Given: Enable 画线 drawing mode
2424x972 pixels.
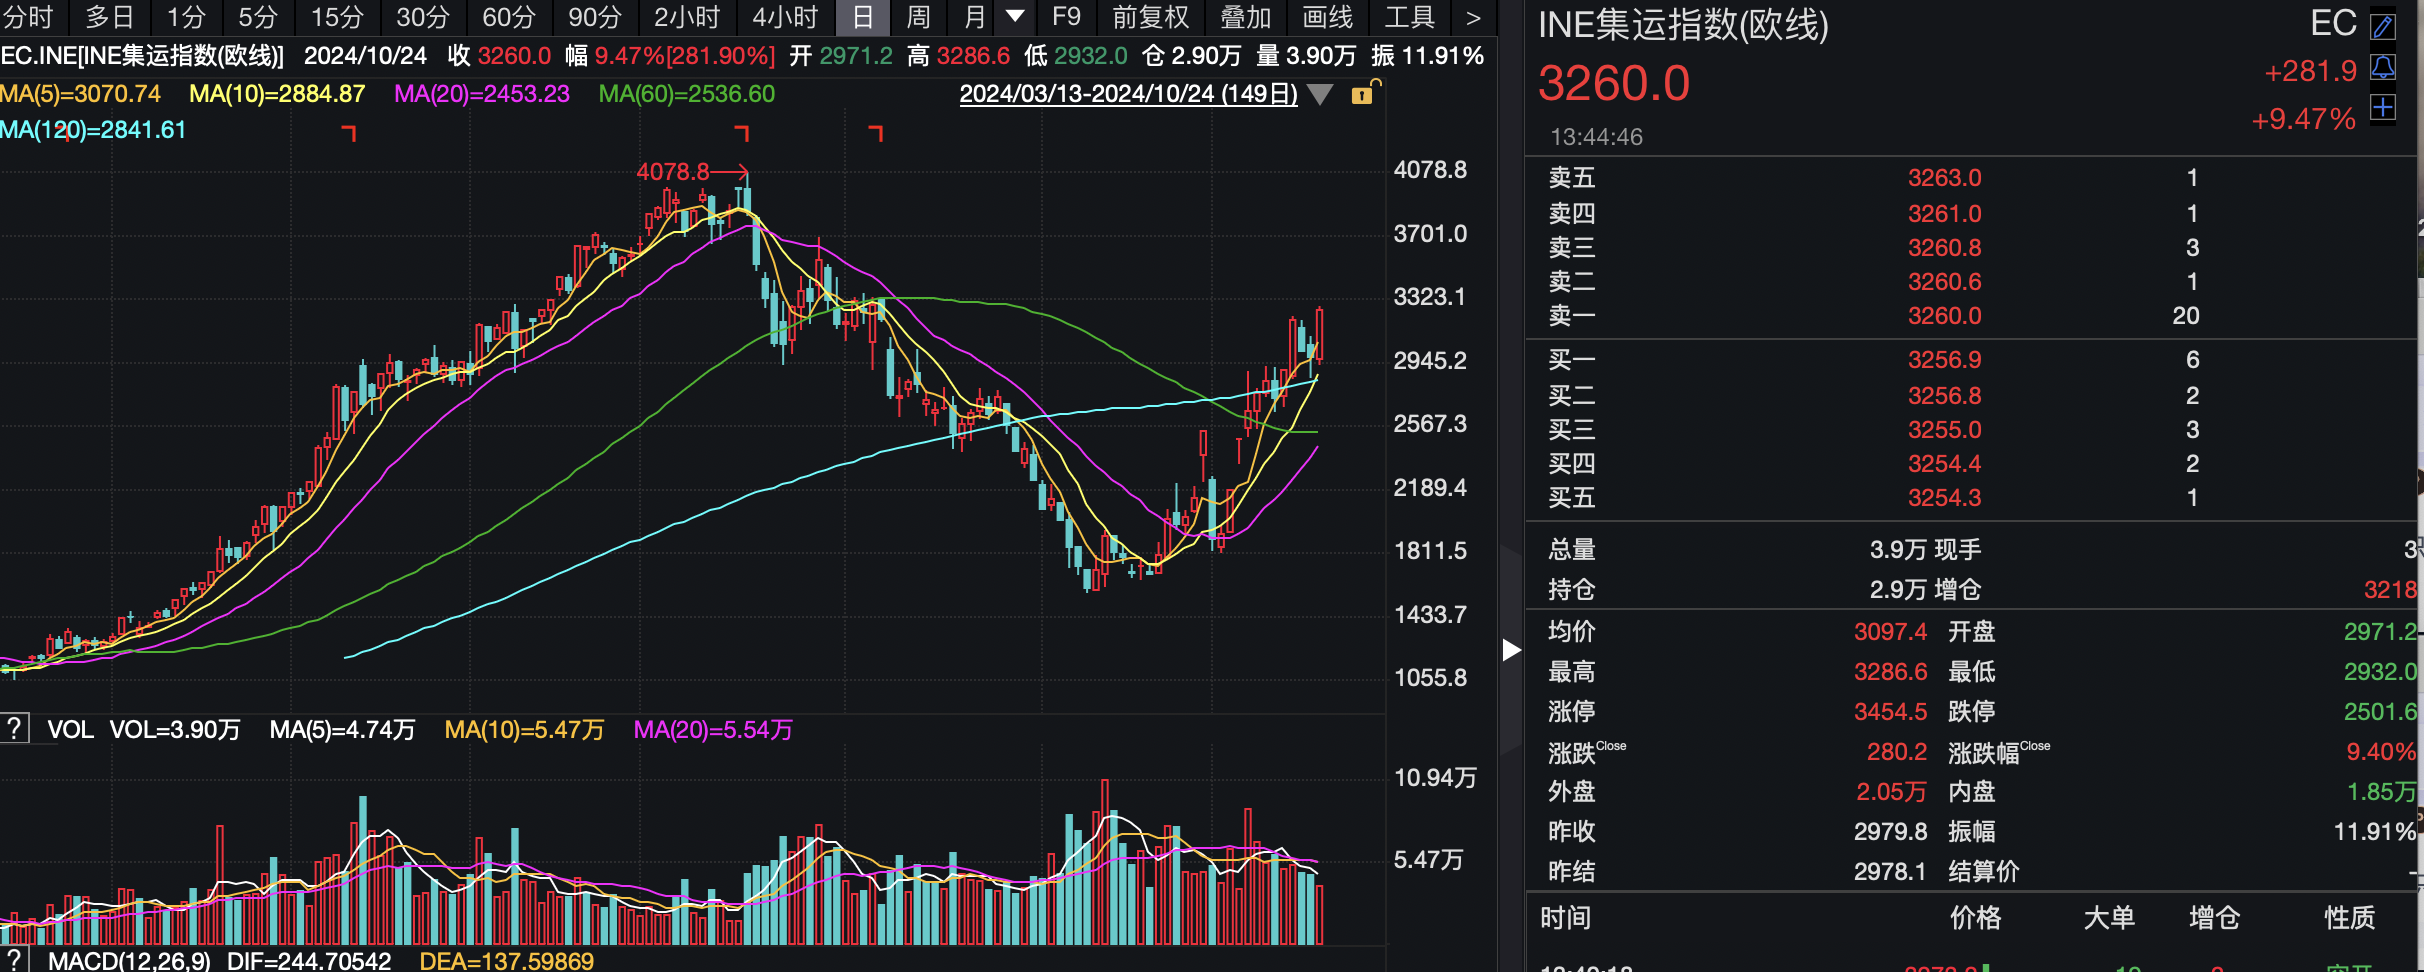Looking at the screenshot, I should pos(1327,17).
